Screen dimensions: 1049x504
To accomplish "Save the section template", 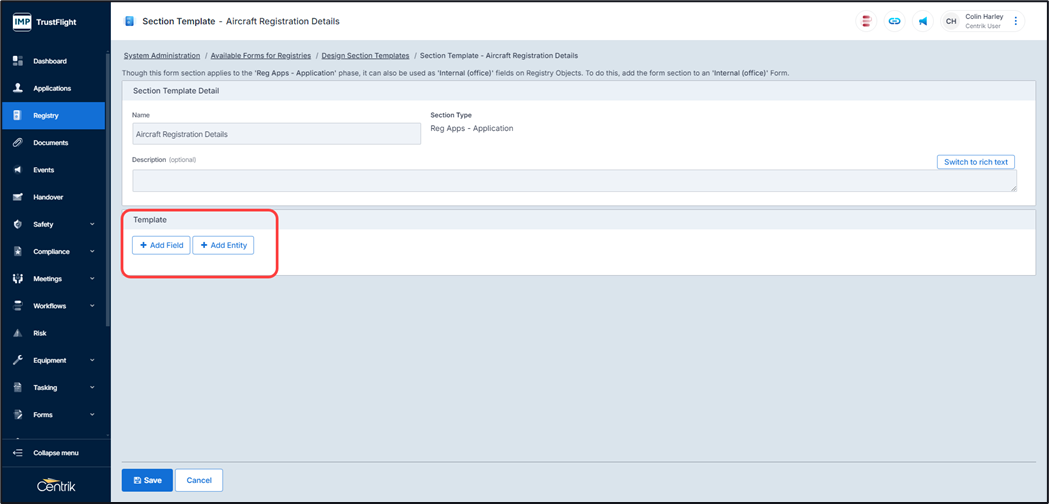I will click(147, 481).
